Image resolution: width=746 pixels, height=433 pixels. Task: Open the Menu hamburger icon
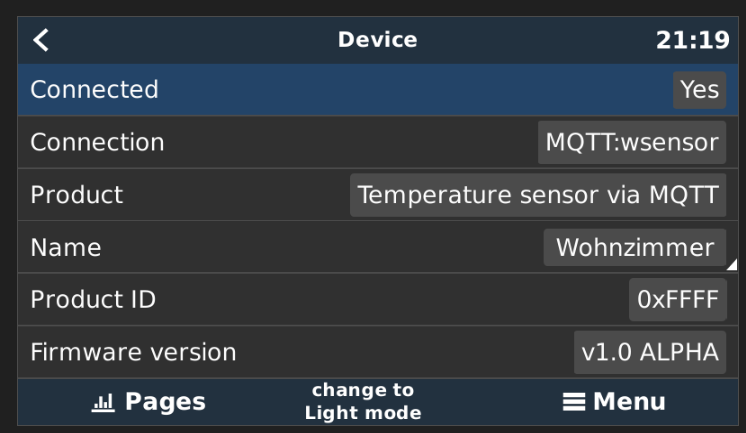(574, 402)
